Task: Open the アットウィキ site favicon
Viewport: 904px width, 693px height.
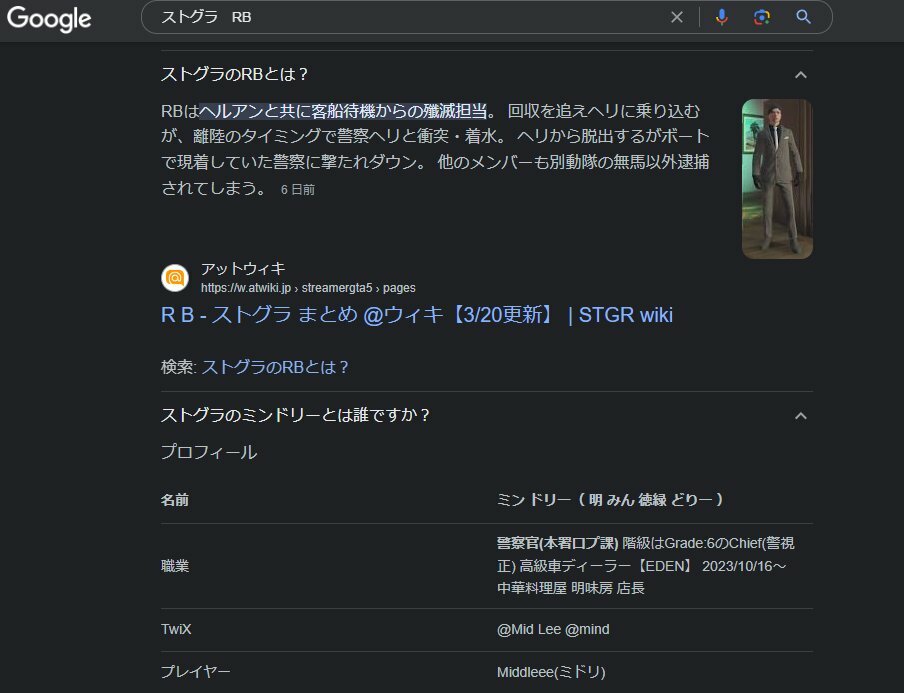Action: (175, 278)
